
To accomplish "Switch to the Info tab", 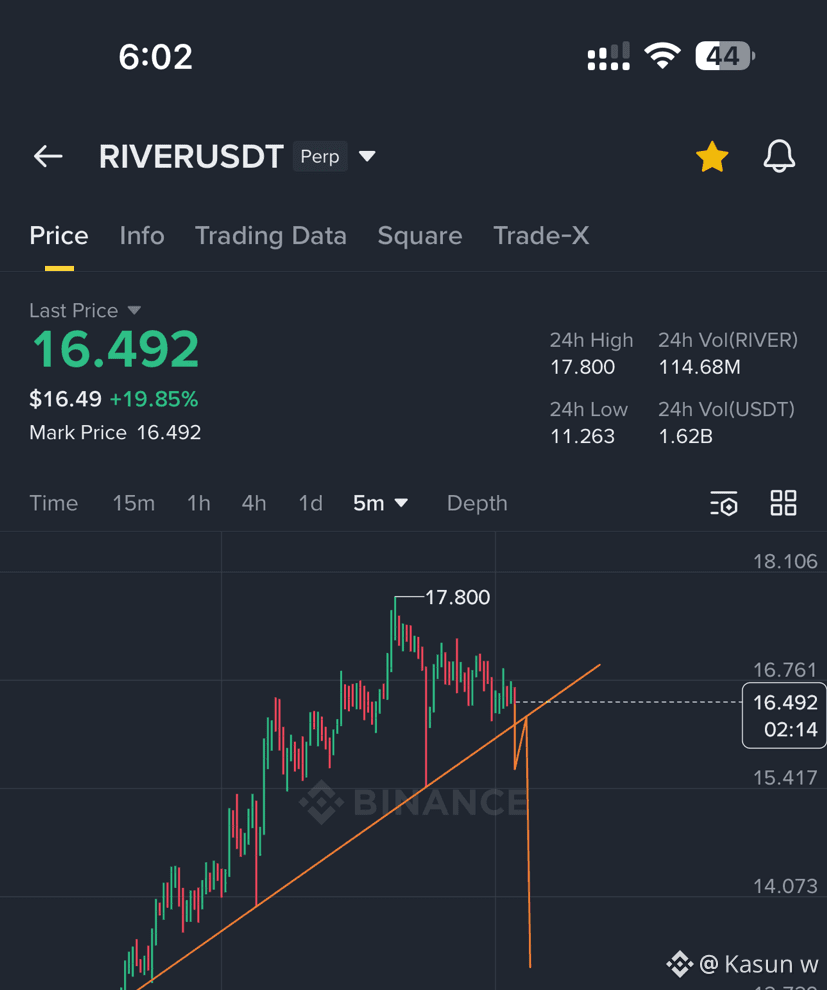I will coord(142,236).
